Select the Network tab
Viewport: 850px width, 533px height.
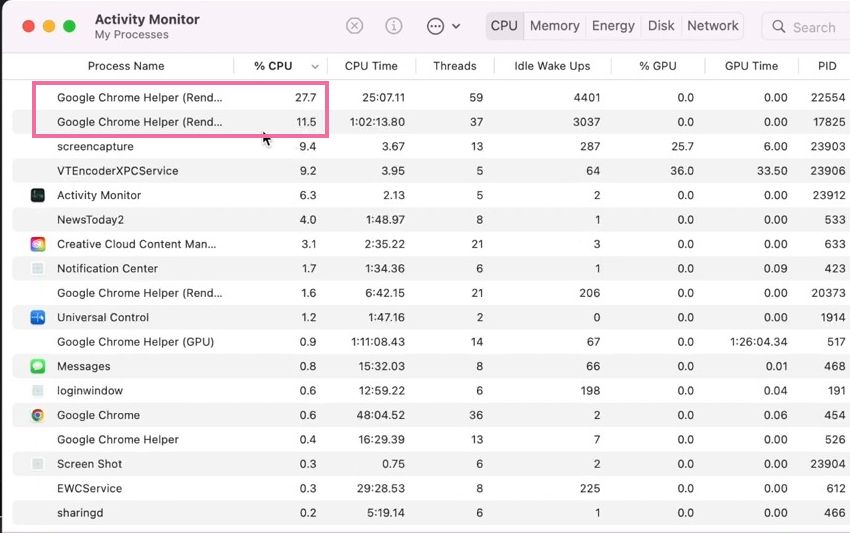[713, 26]
